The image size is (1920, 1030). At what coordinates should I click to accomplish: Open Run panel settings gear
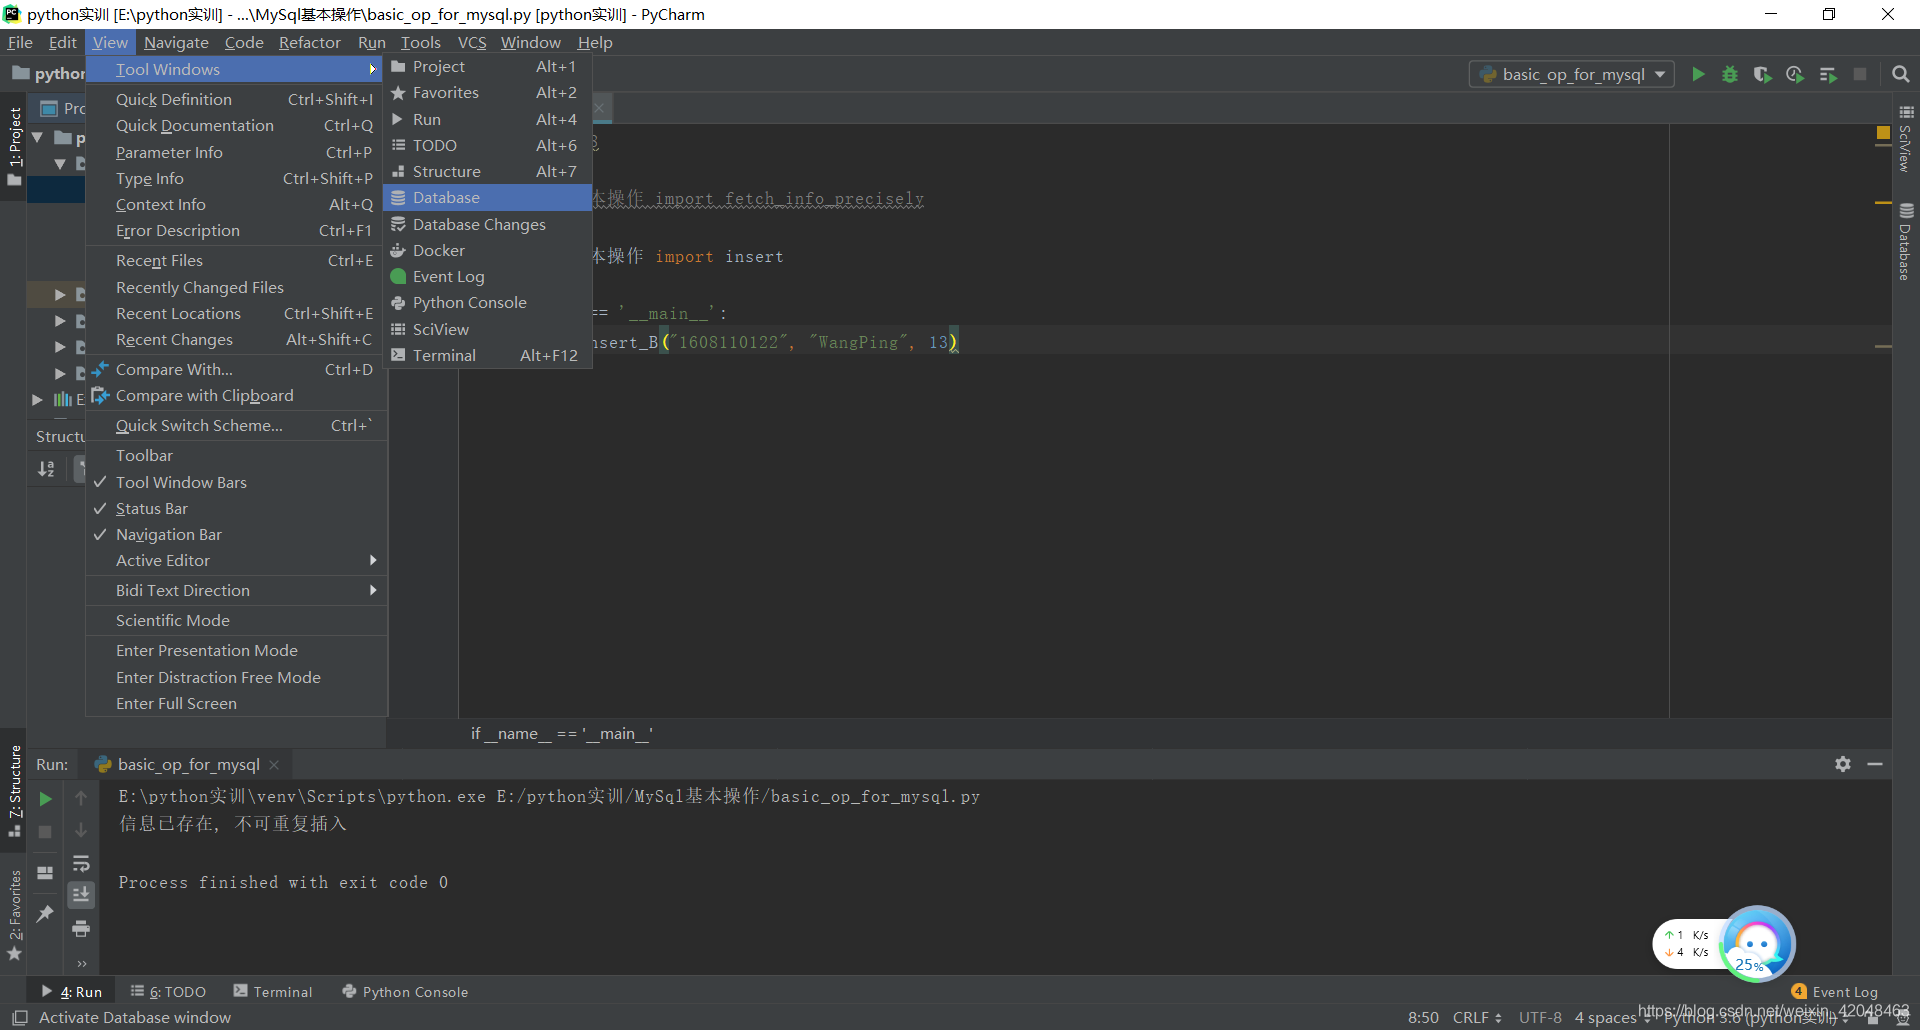click(x=1843, y=764)
